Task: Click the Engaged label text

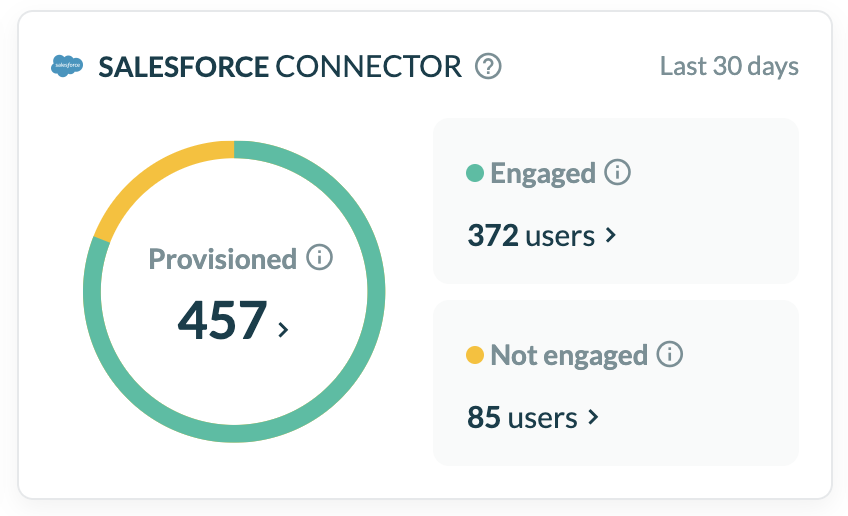Action: [x=542, y=173]
